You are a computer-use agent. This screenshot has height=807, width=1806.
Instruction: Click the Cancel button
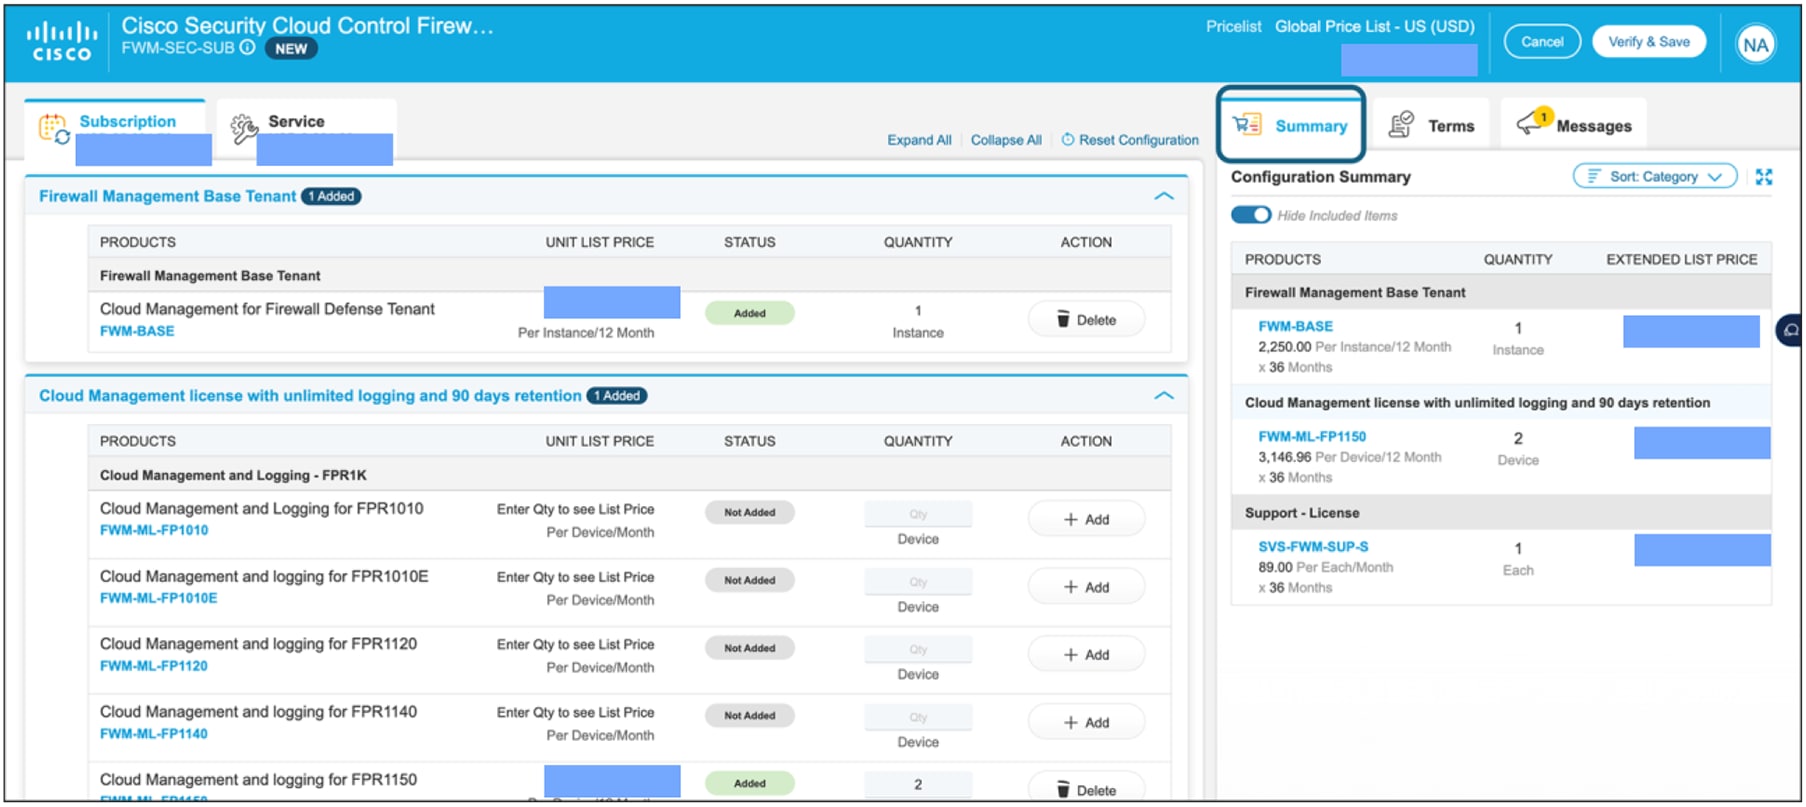coord(1542,42)
